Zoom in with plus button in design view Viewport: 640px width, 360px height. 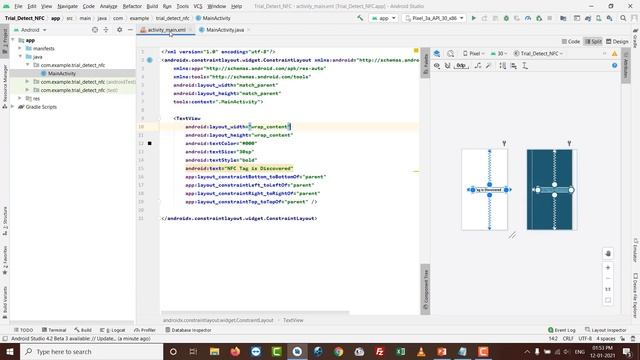[608, 268]
